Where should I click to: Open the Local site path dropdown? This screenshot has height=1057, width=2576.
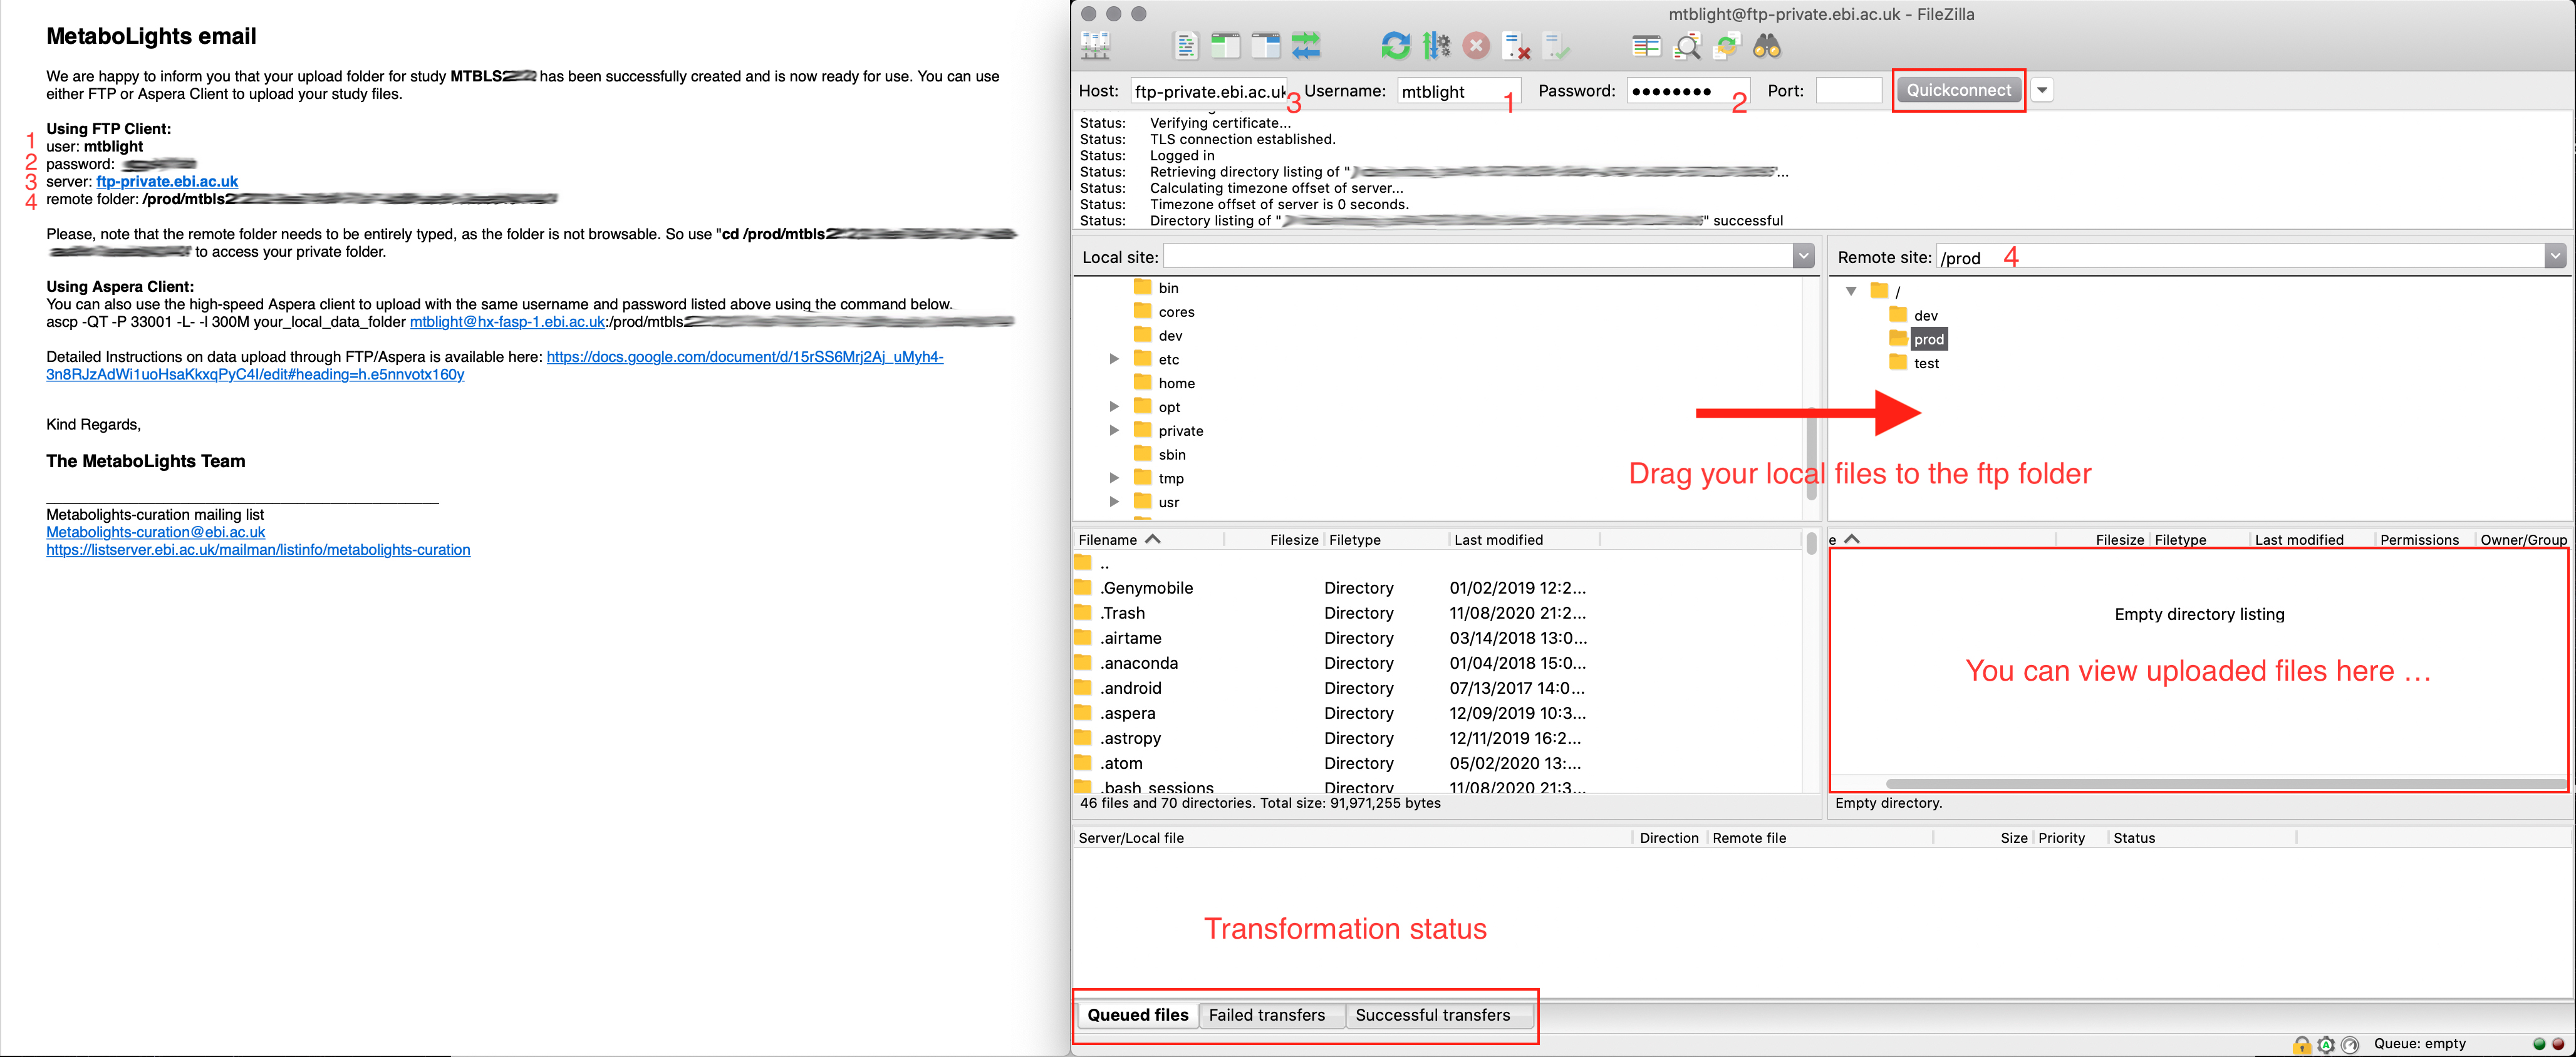(1803, 257)
